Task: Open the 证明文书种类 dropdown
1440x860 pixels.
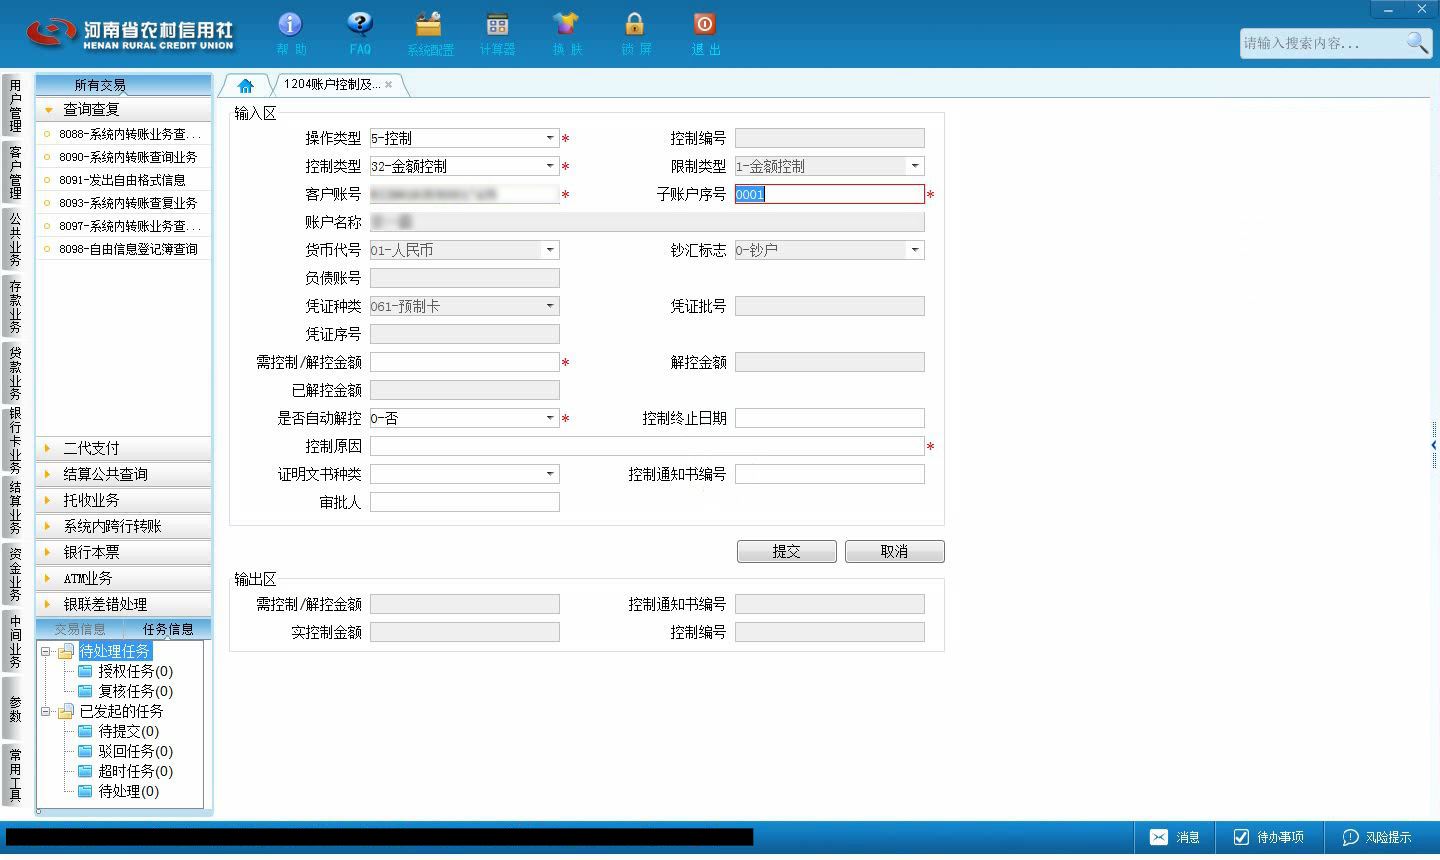Action: pos(550,474)
